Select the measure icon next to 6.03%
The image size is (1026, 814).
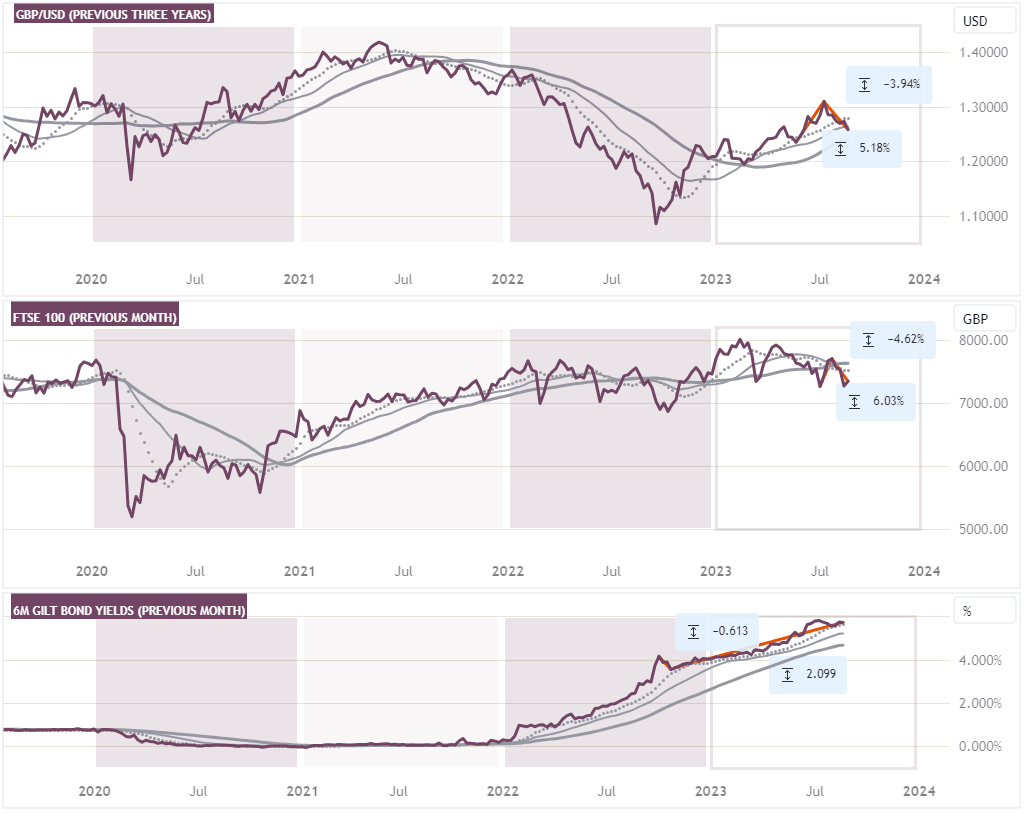(854, 401)
